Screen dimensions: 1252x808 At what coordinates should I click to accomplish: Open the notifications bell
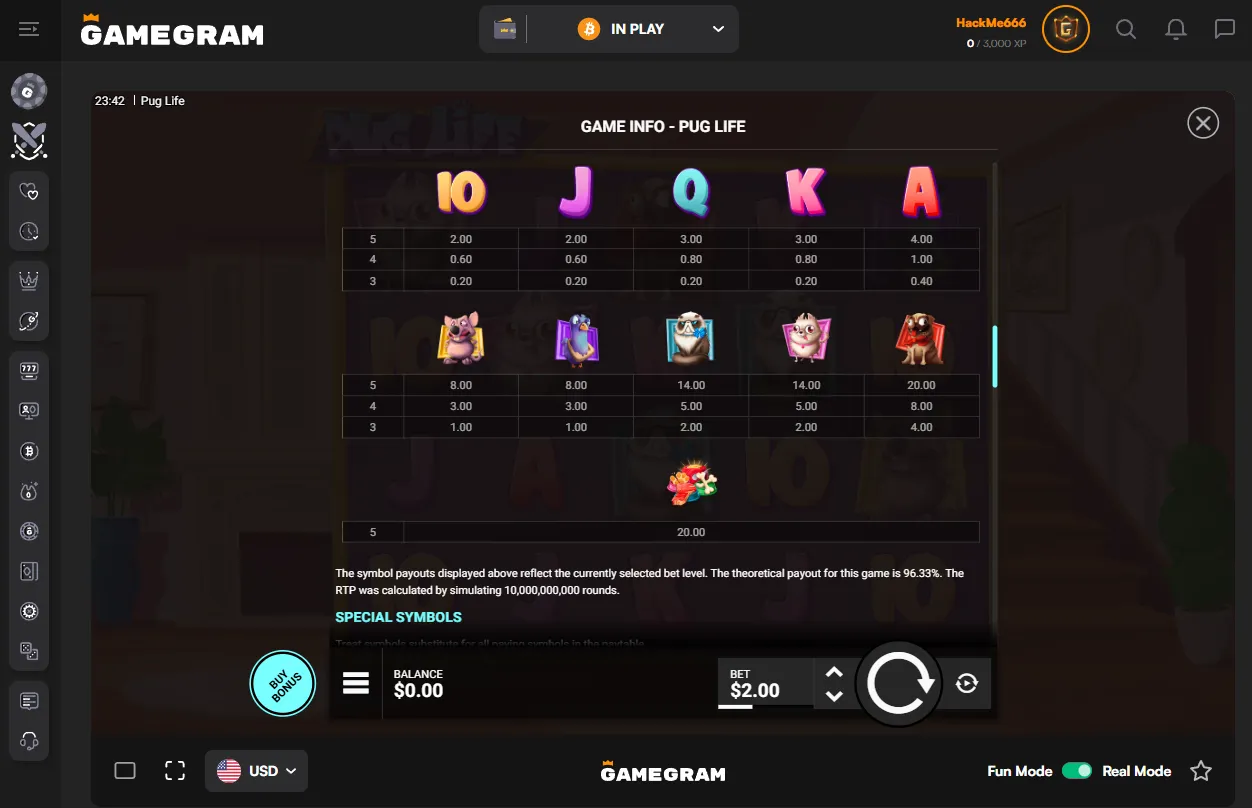pos(1176,29)
